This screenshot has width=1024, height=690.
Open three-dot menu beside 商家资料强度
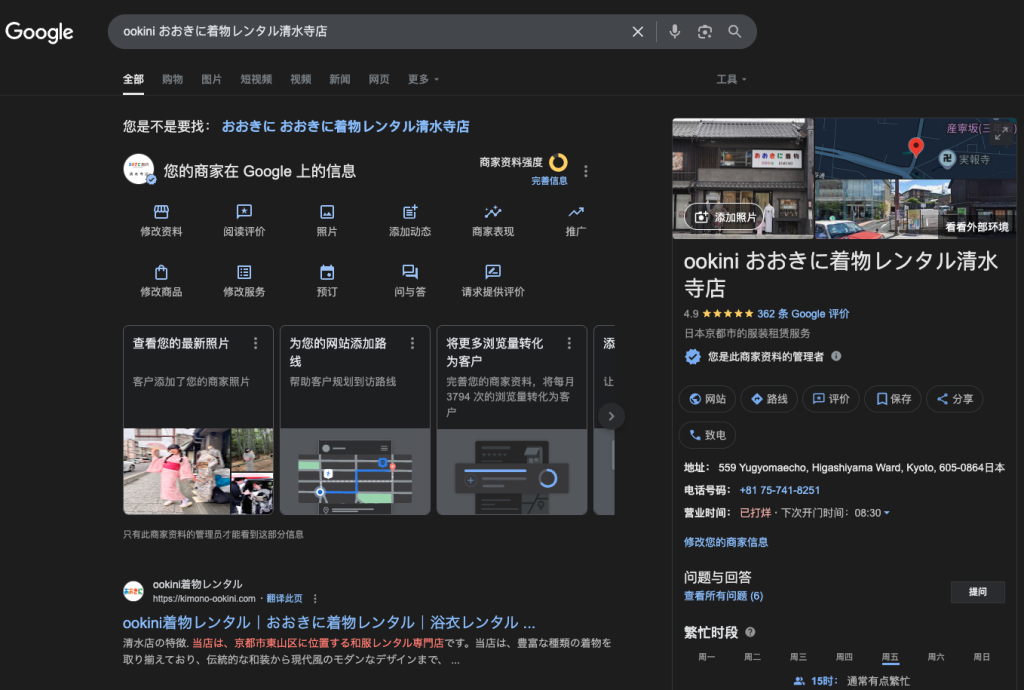click(586, 171)
